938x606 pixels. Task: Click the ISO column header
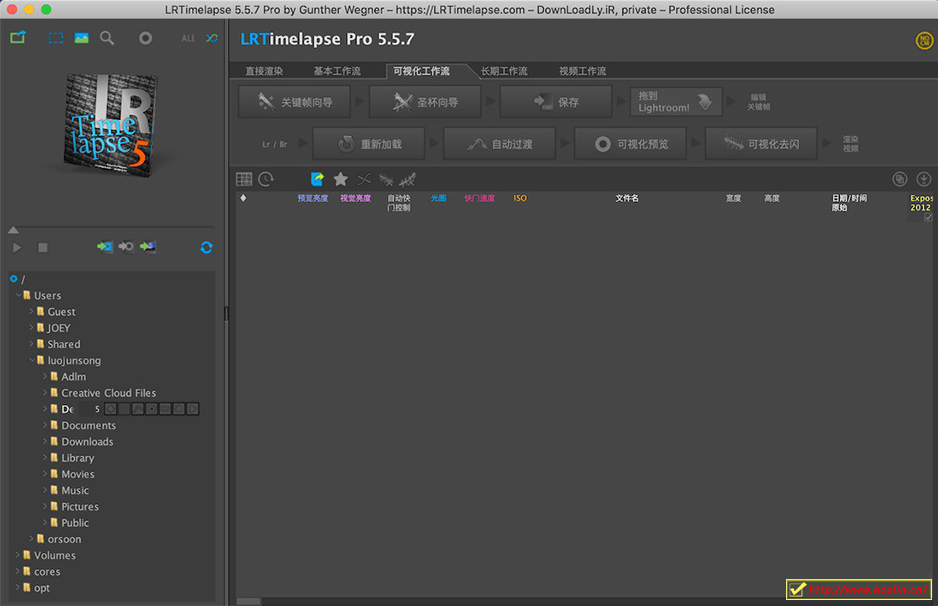point(520,198)
